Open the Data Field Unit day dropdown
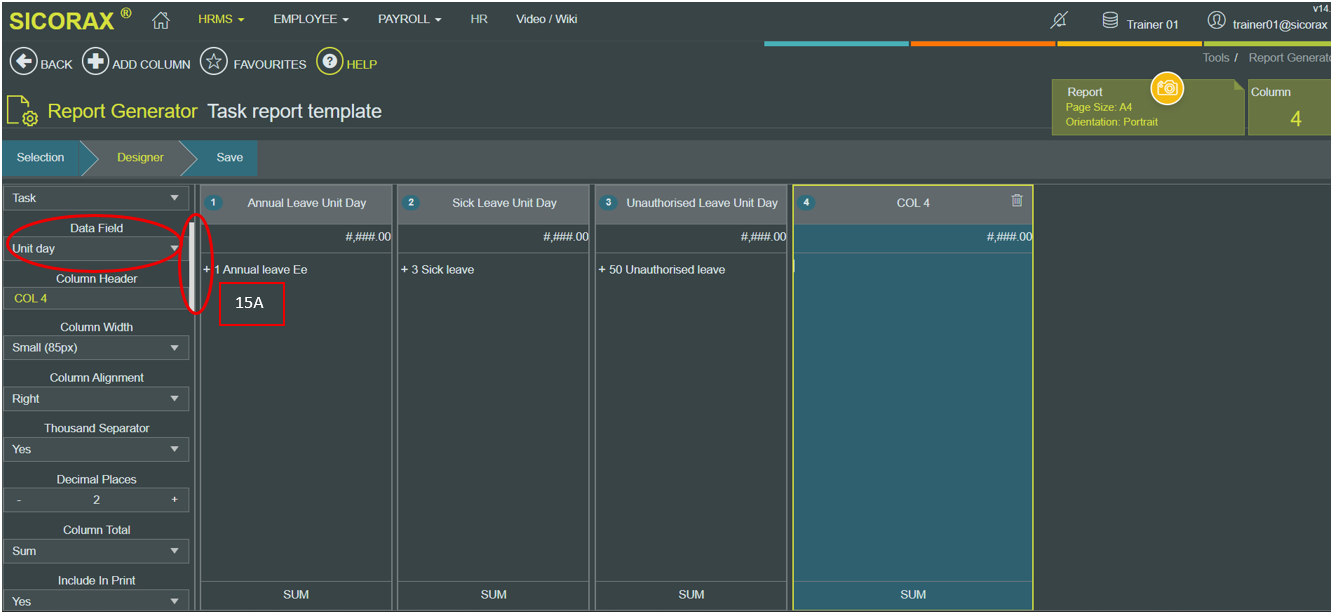Image resolution: width=1331 pixels, height=612 pixels. coord(96,249)
